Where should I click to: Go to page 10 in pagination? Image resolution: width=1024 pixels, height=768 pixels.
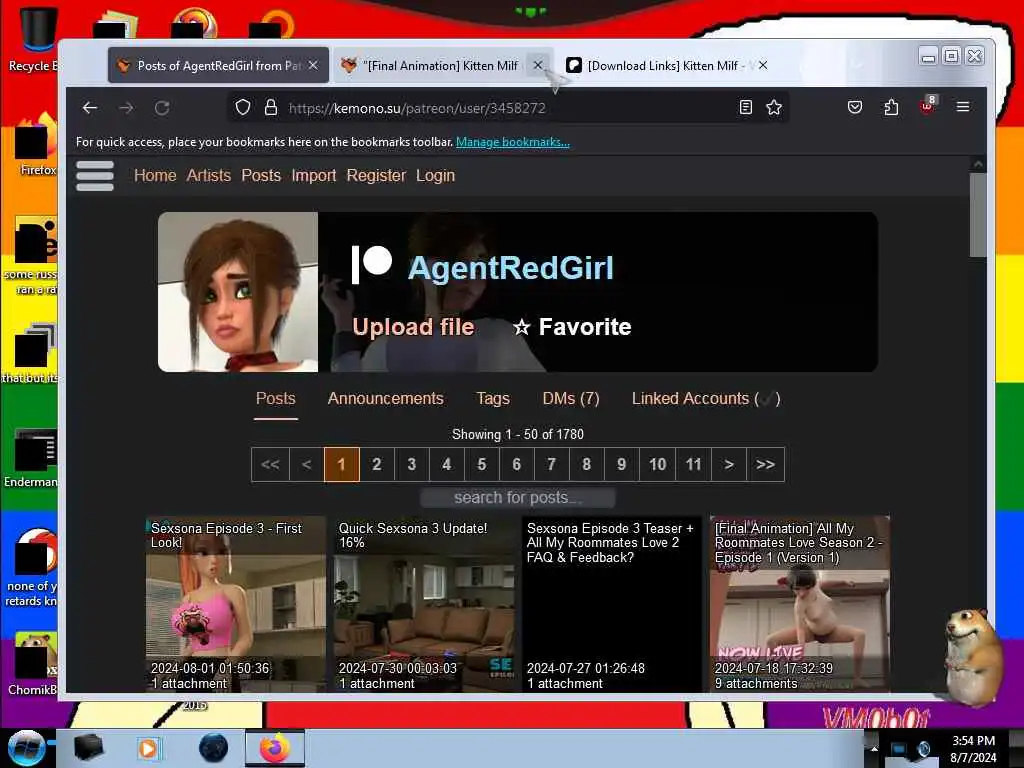[657, 464]
